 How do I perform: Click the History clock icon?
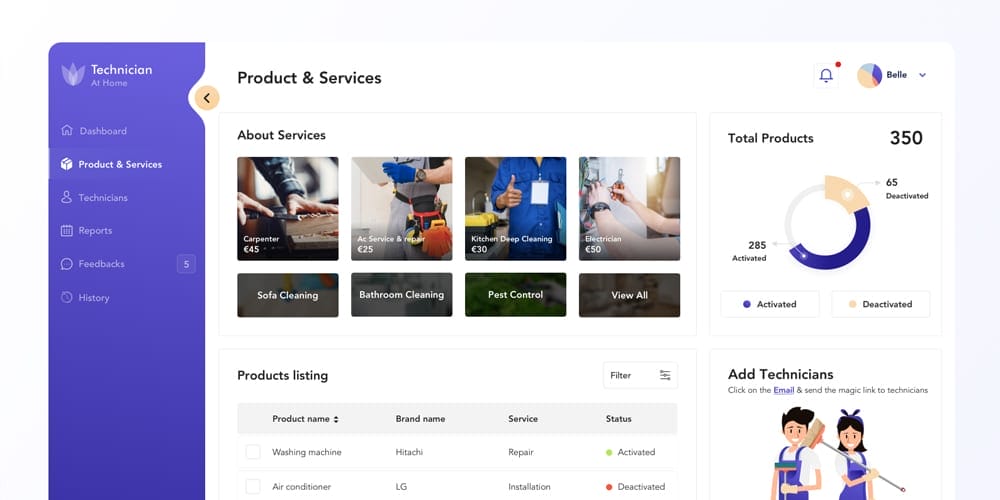click(x=66, y=297)
